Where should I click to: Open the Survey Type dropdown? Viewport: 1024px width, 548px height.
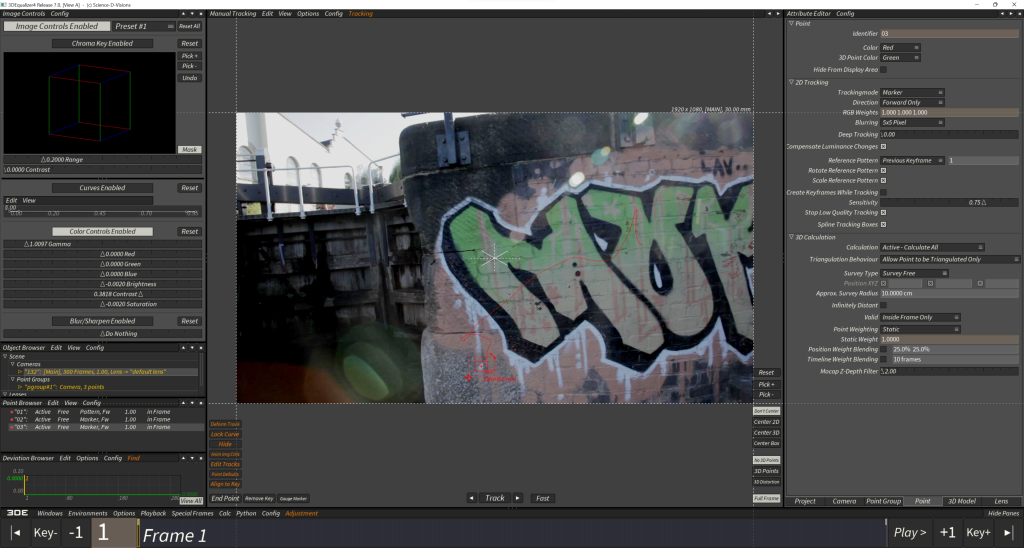click(x=914, y=273)
